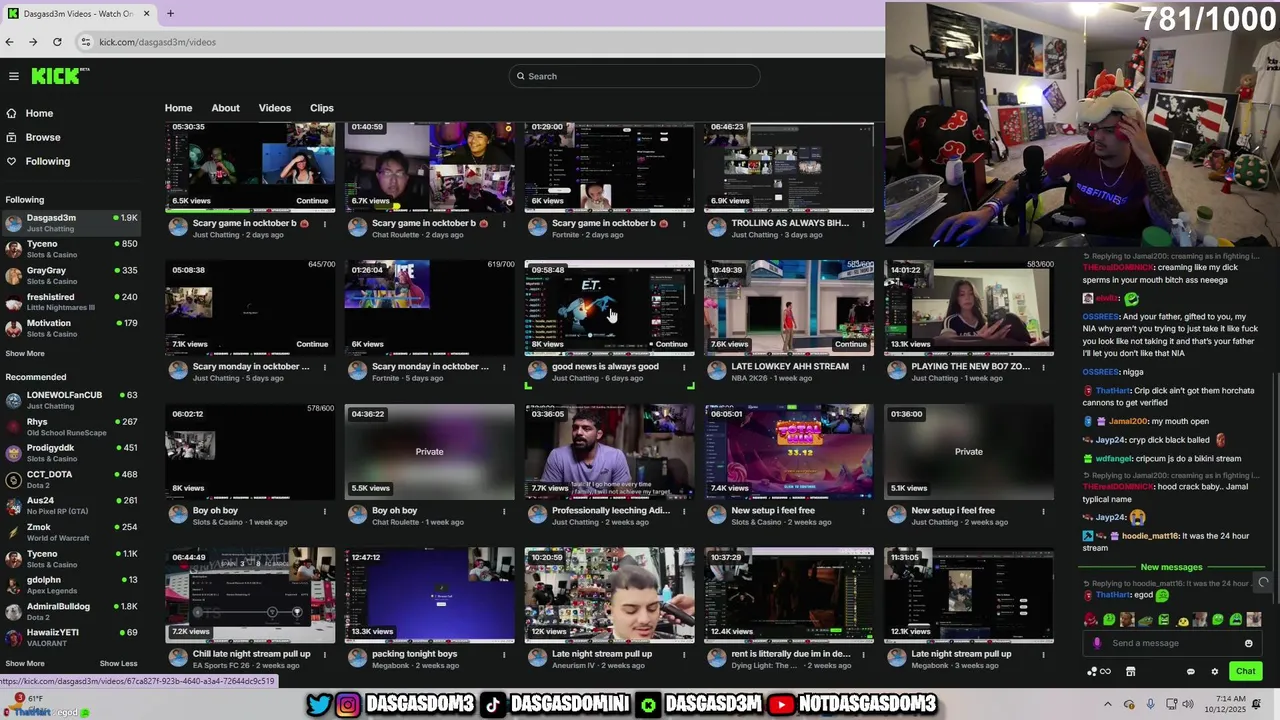The image size is (1280, 720).
Task: Reload the page with refresh icon
Action: click(57, 42)
